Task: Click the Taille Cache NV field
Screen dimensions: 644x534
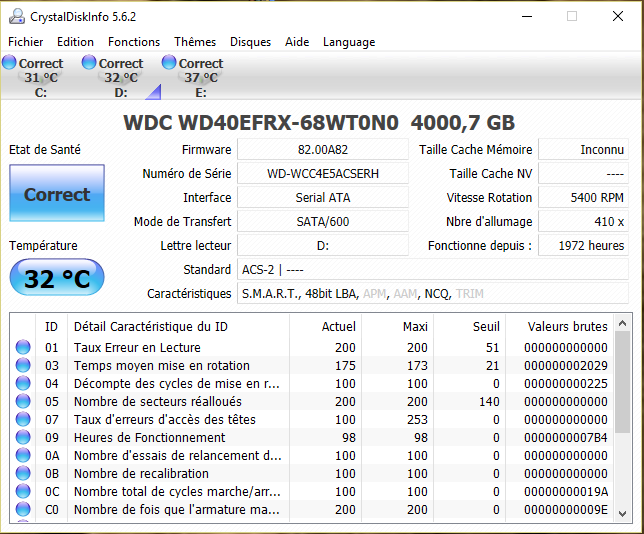Action: pos(583,173)
